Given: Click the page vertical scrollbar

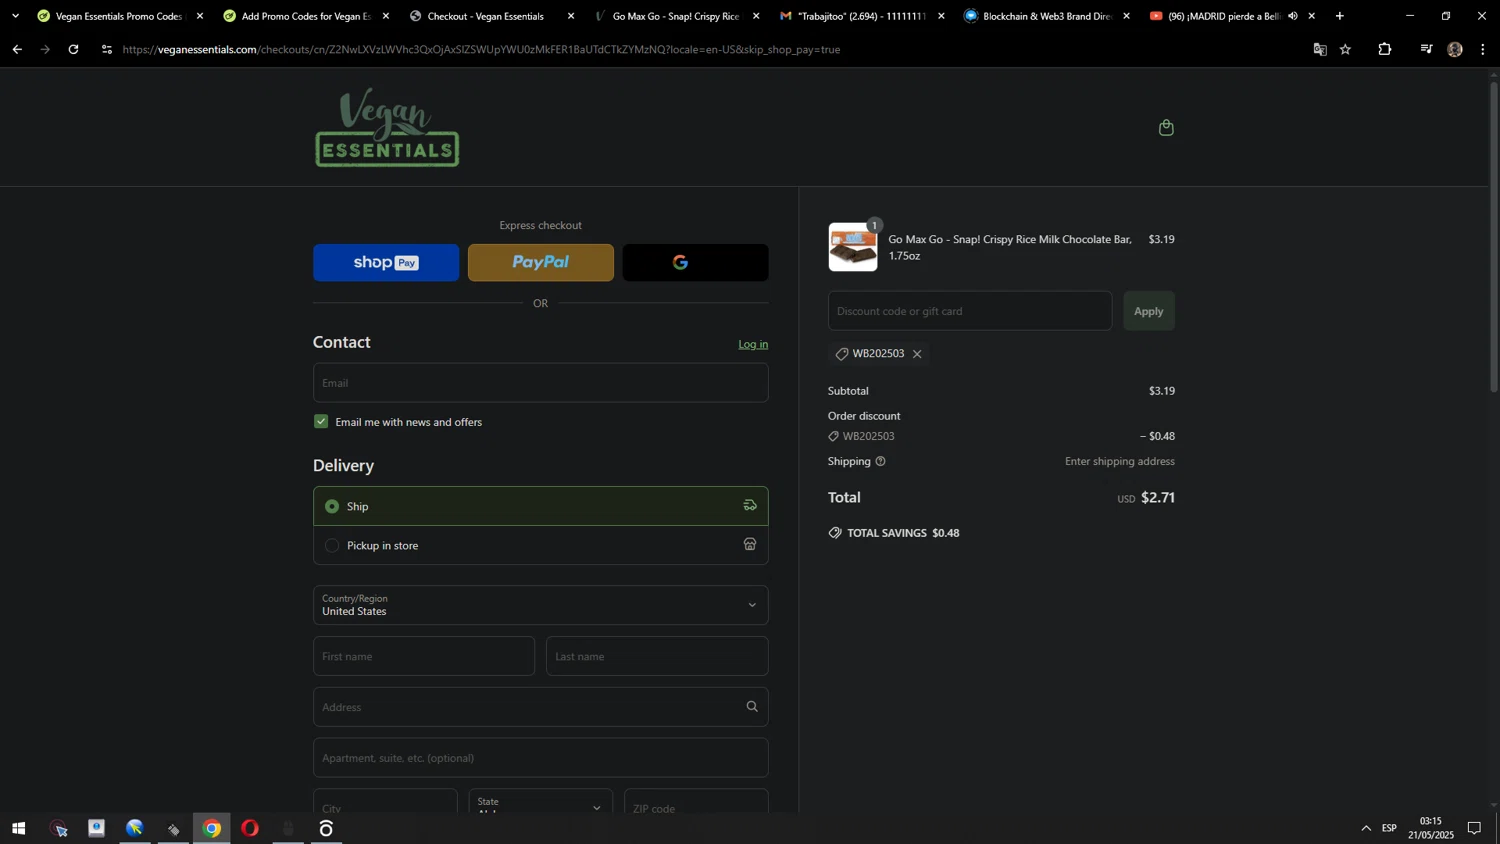Looking at the screenshot, I should pyautogui.click(x=1494, y=236).
